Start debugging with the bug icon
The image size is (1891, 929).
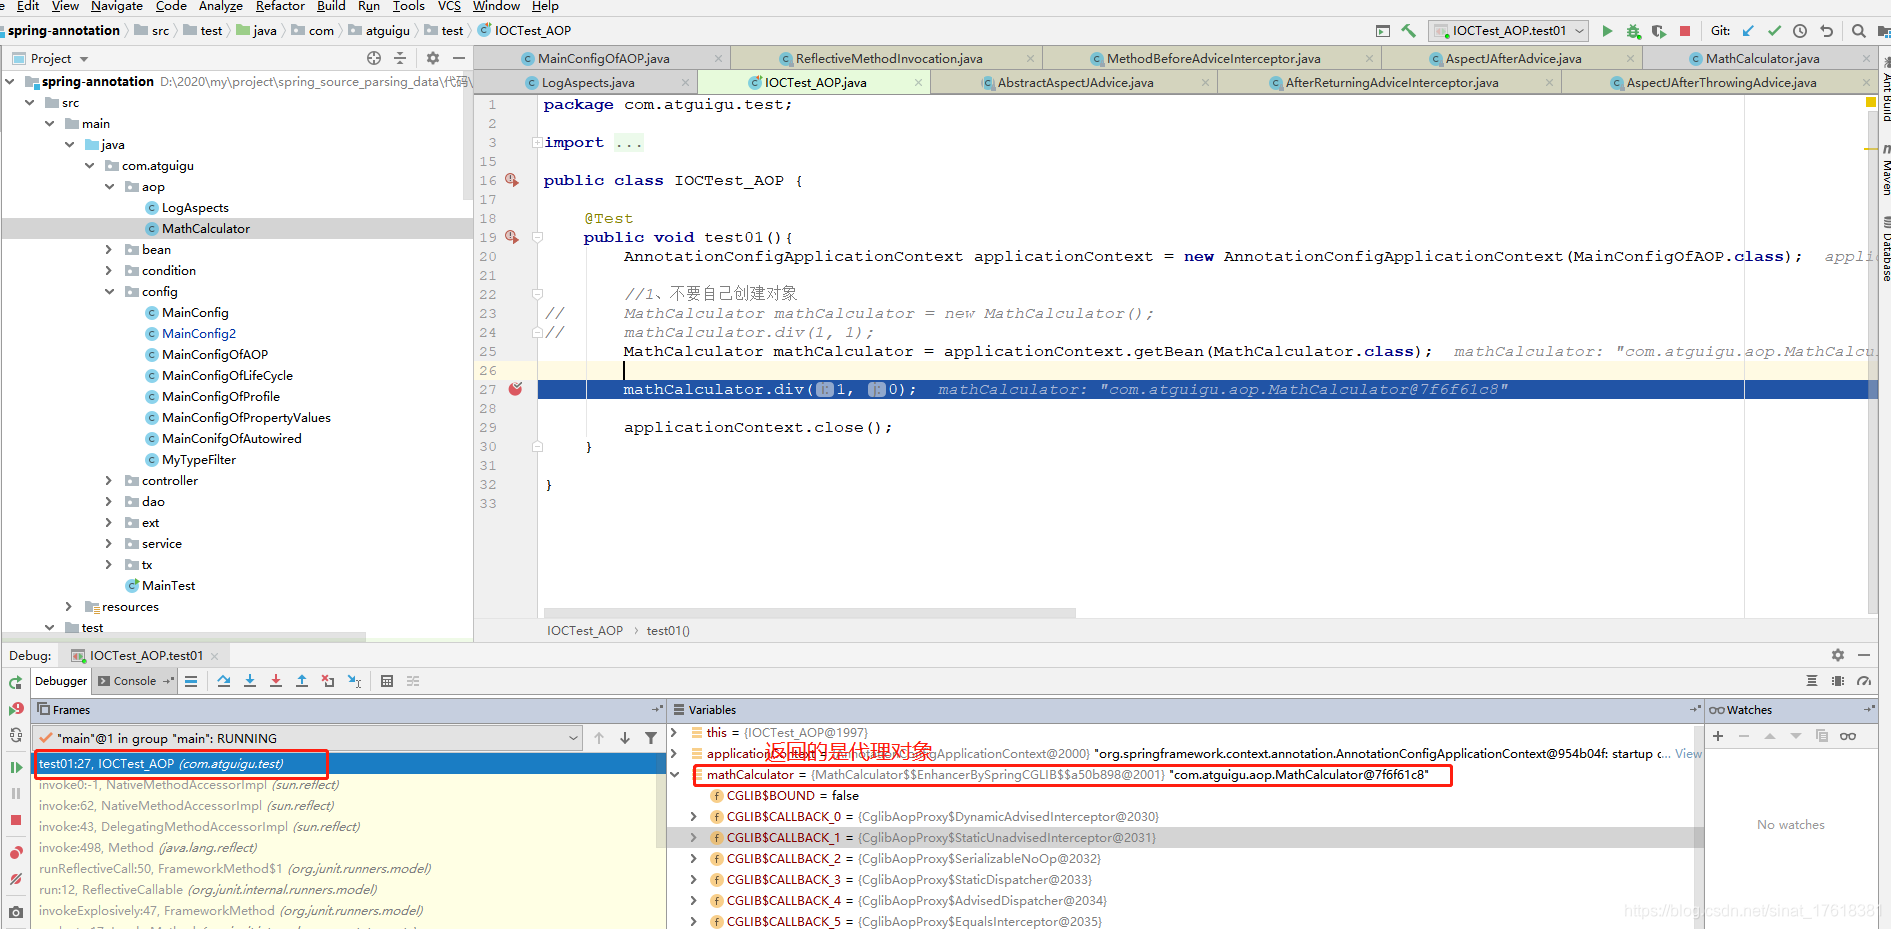pyautogui.click(x=1633, y=31)
